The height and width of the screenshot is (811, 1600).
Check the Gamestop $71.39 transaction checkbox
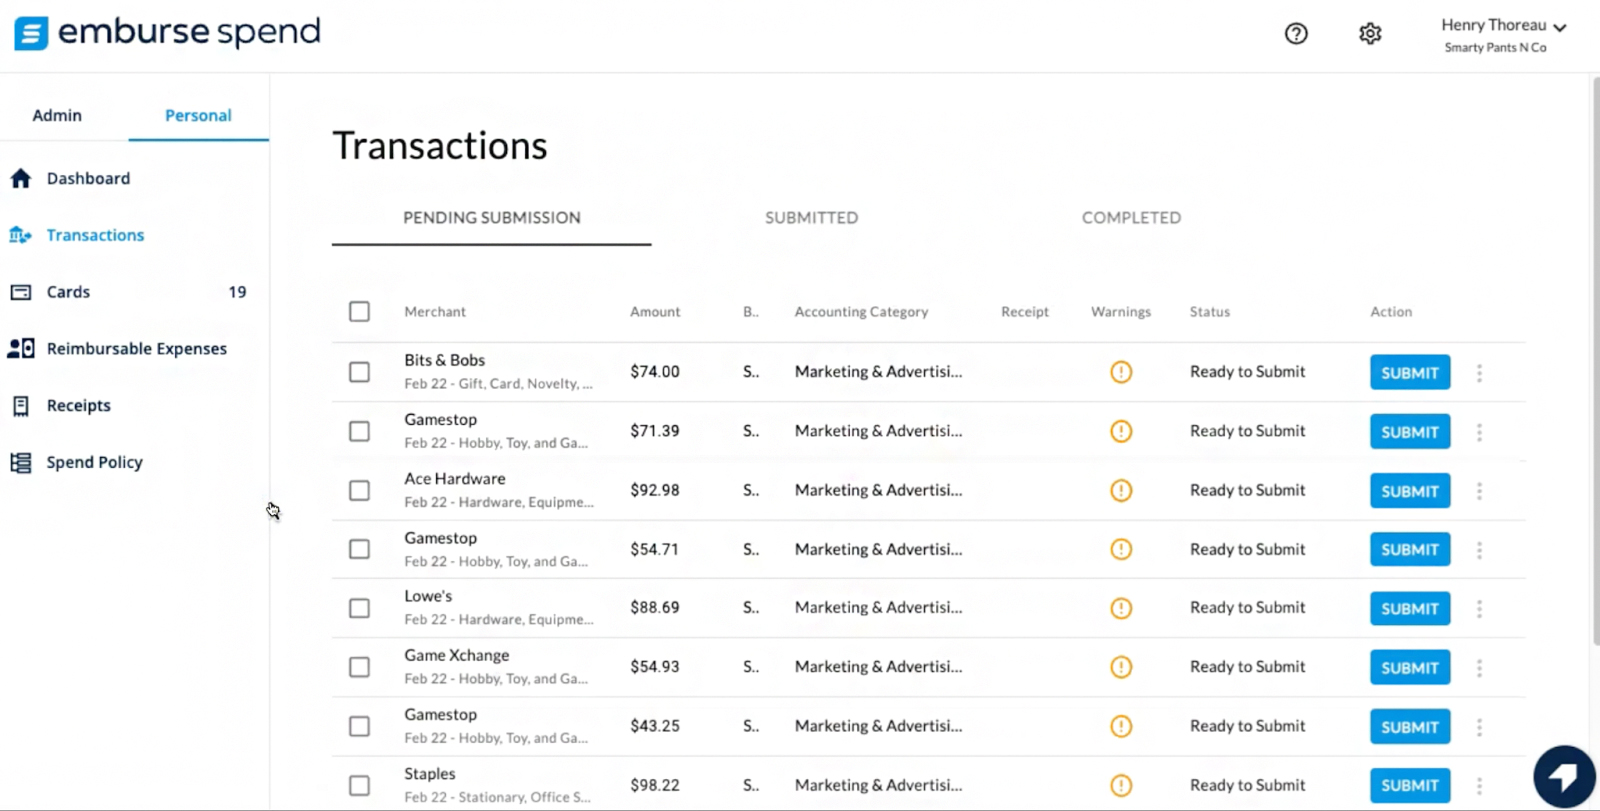(x=359, y=431)
